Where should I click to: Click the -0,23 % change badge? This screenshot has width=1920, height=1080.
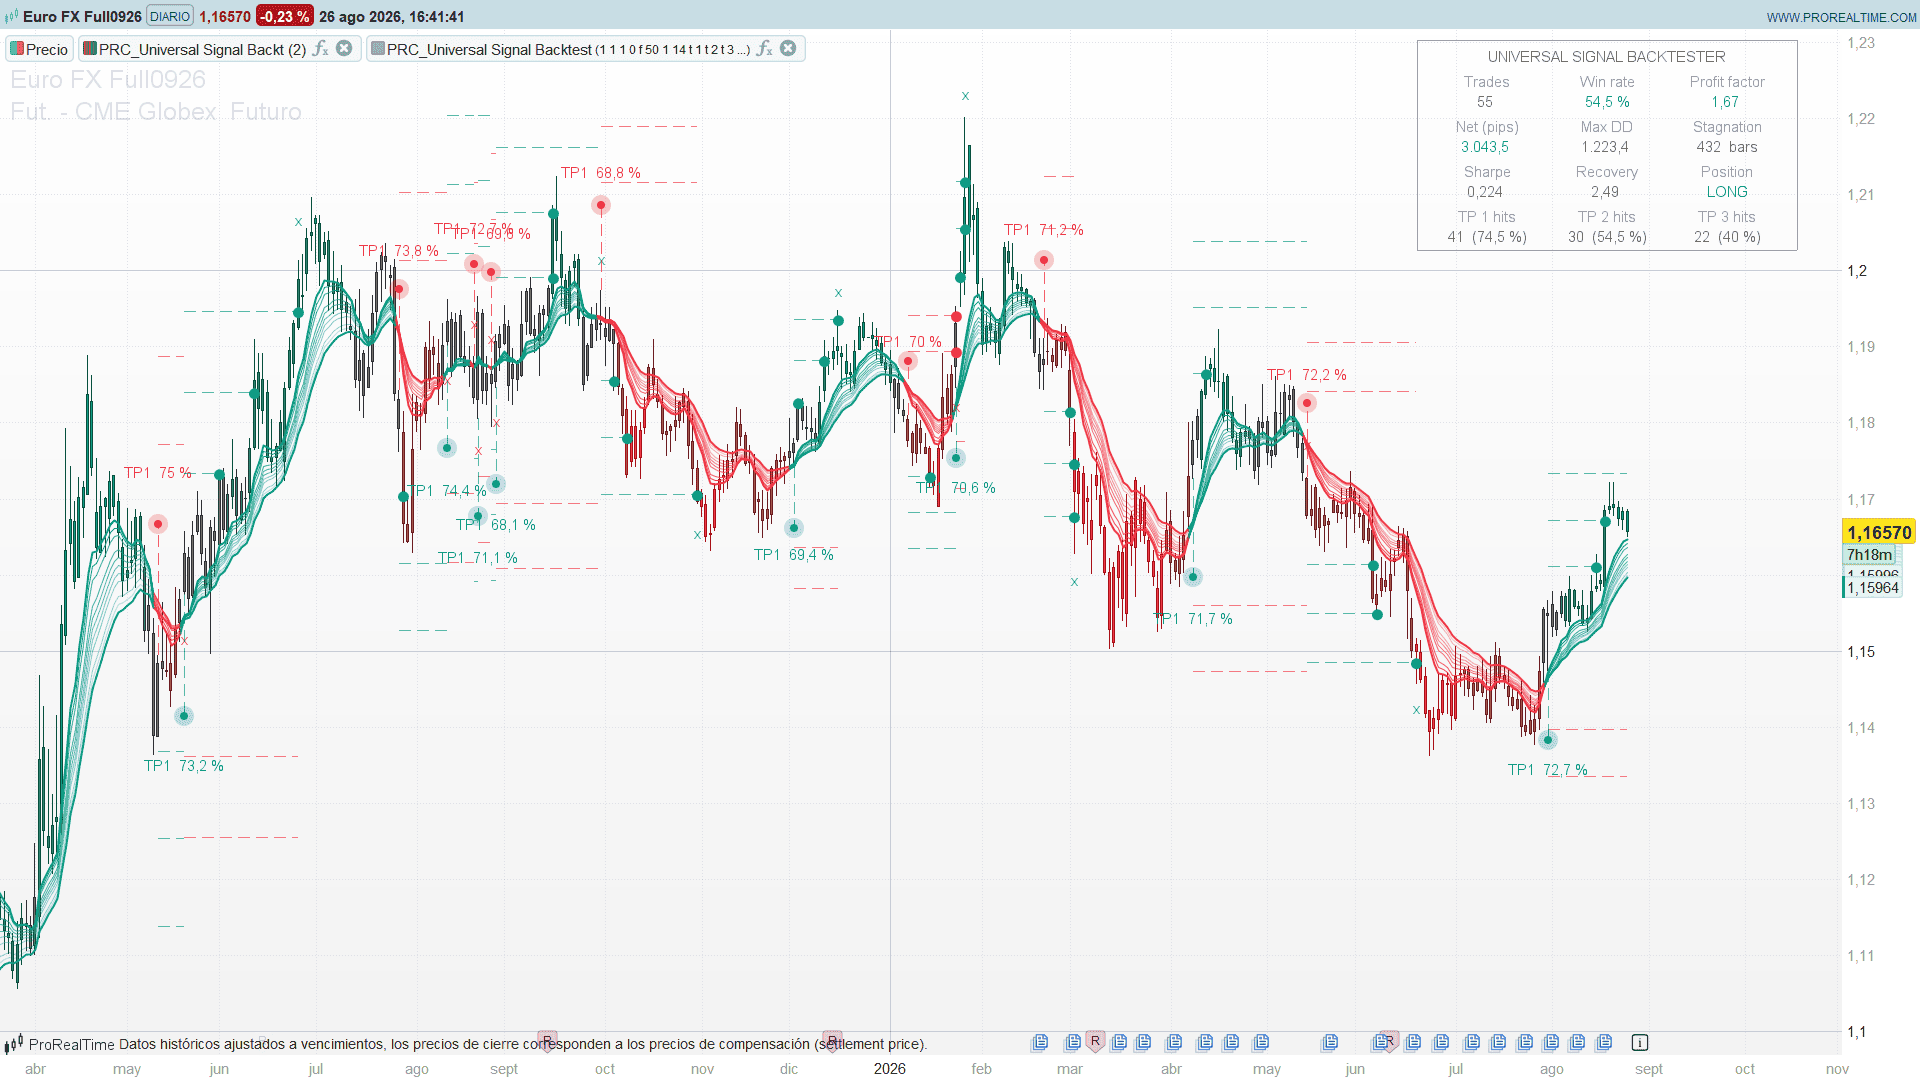tap(285, 16)
